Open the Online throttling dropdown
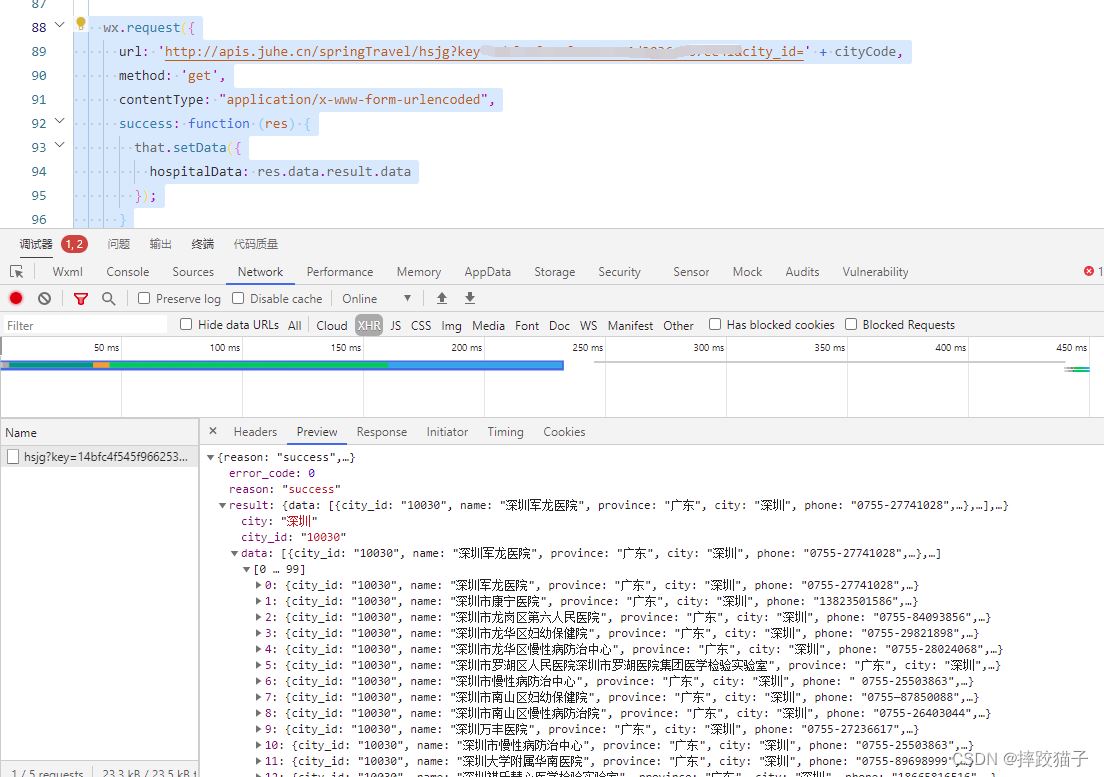1104x777 pixels. (376, 298)
